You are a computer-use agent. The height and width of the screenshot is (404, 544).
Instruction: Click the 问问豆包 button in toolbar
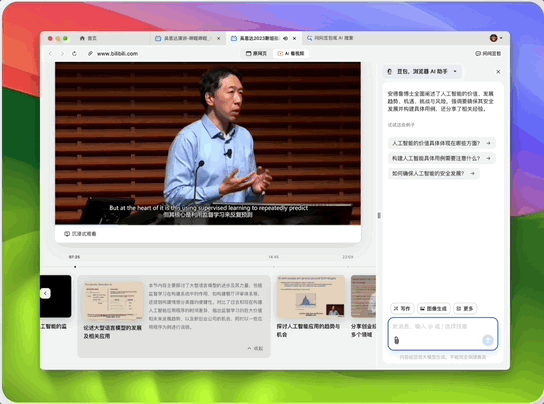coord(488,53)
